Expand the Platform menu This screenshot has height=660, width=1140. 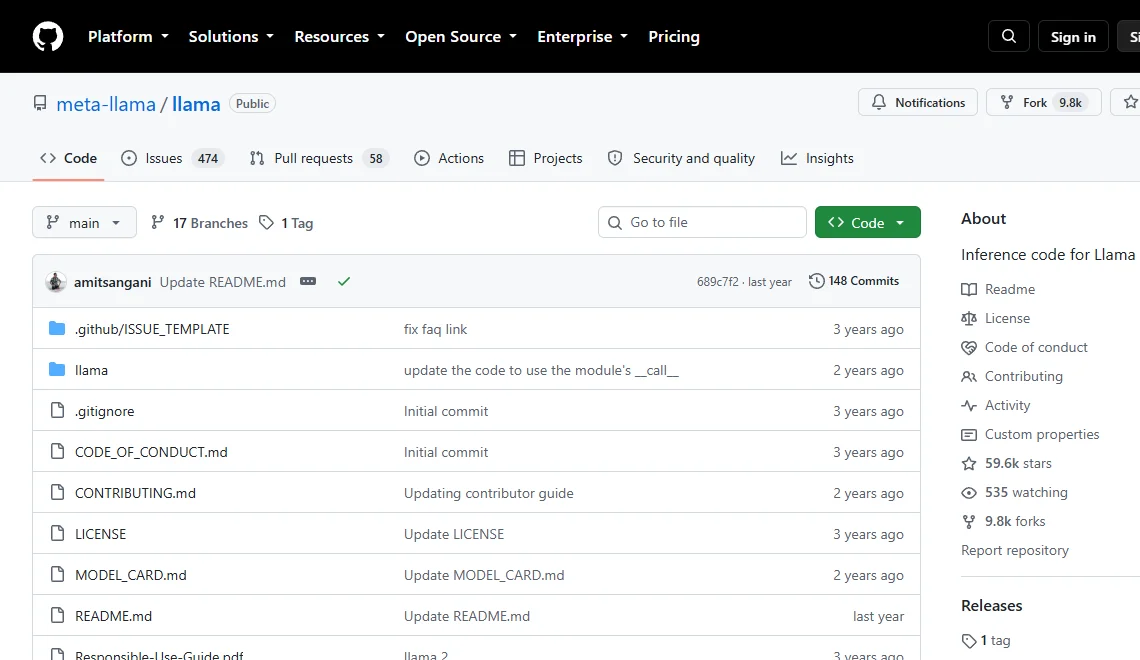click(128, 36)
